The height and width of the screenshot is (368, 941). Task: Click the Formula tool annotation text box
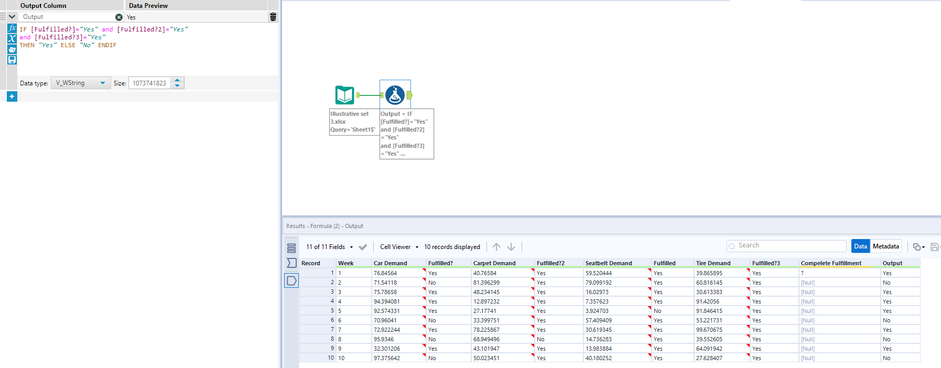[406, 133]
